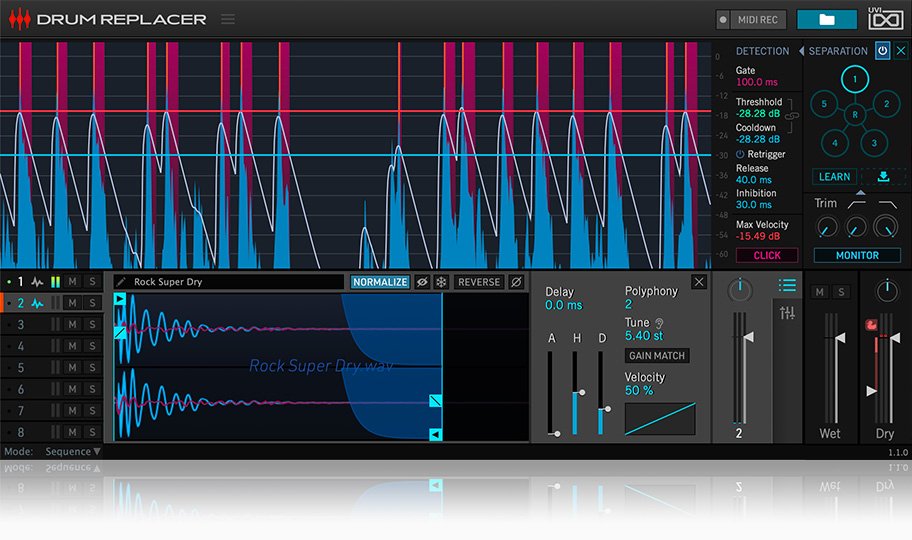Solo layer 1
912x540 pixels.
(92, 282)
